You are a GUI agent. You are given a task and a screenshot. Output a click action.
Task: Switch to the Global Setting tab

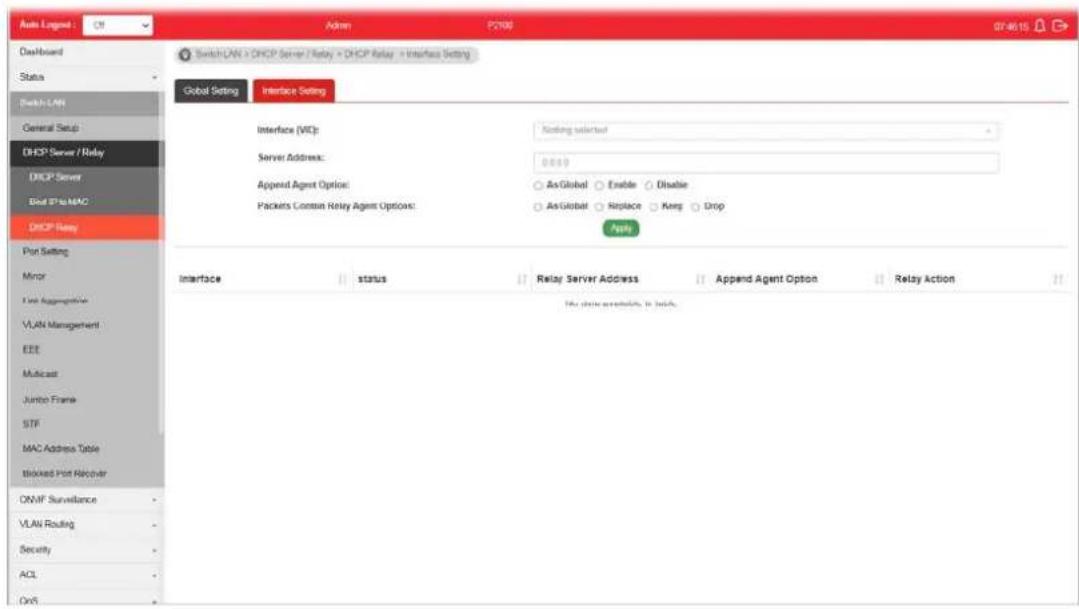211,91
